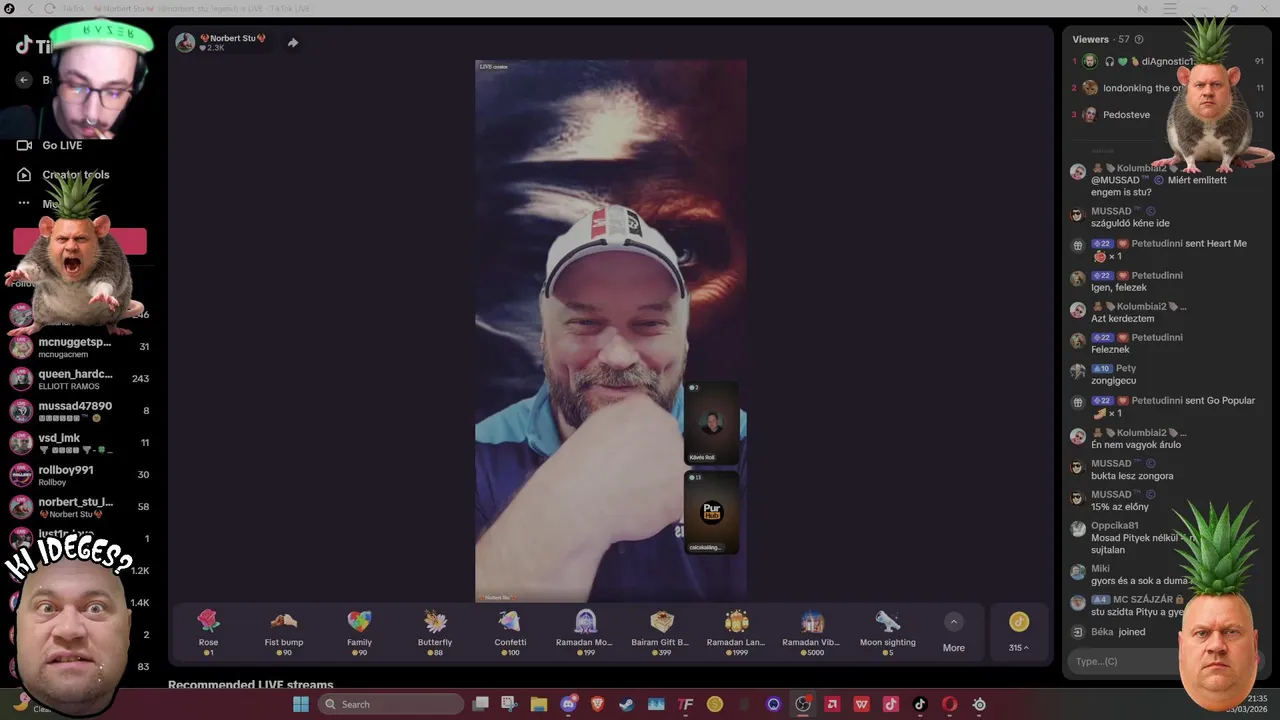
Task: Send a Fist bump gift
Action: pyautogui.click(x=284, y=632)
